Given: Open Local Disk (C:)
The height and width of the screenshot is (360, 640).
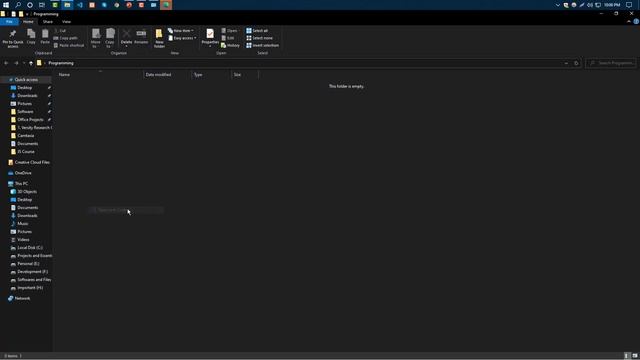Looking at the screenshot, I should [30, 248].
